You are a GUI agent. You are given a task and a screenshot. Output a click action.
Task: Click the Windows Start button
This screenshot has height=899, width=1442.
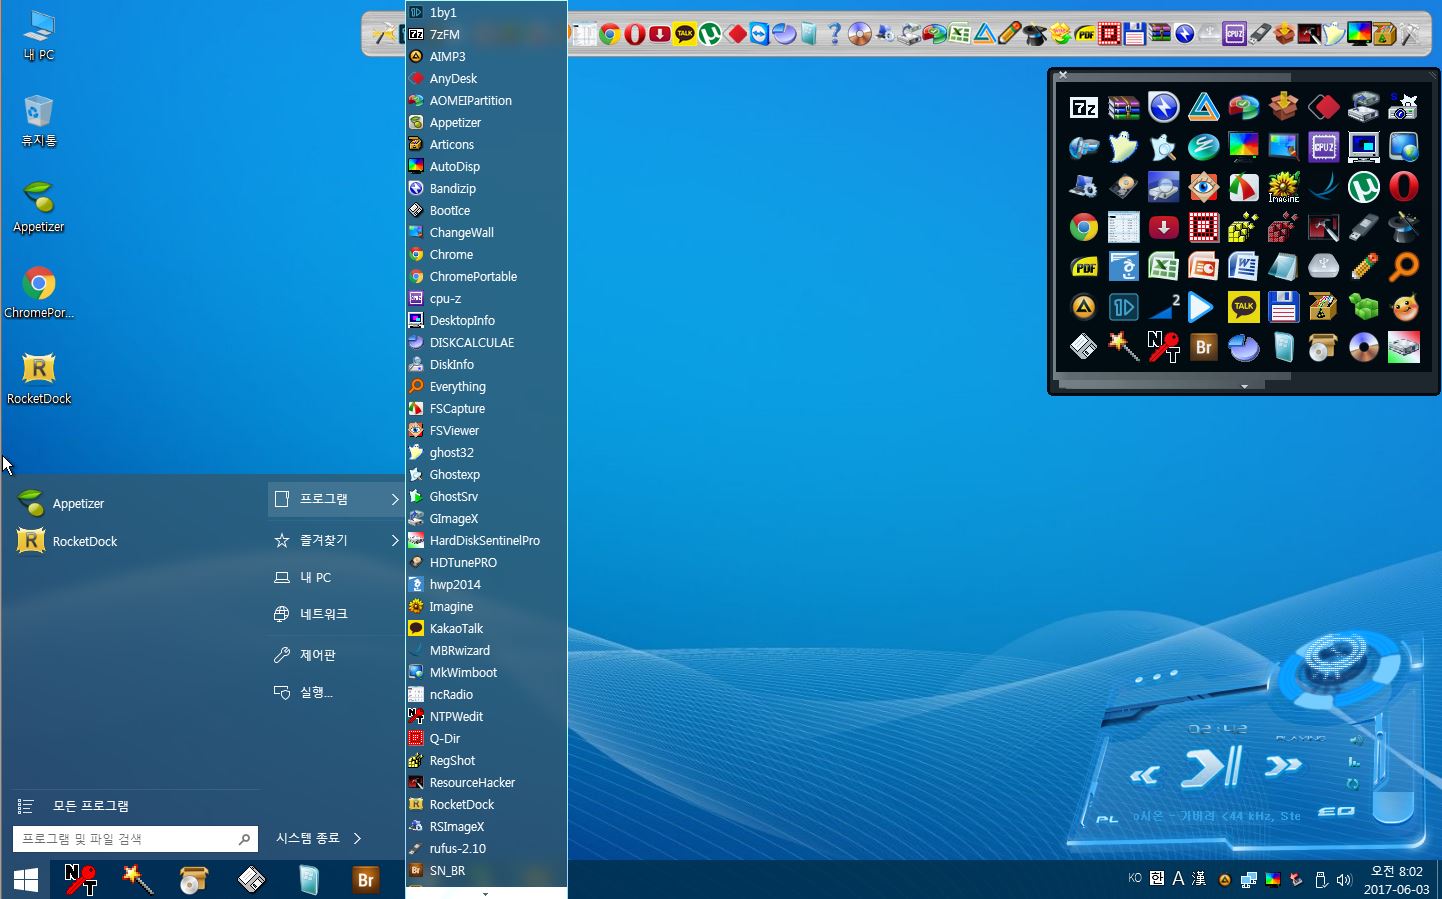click(26, 880)
